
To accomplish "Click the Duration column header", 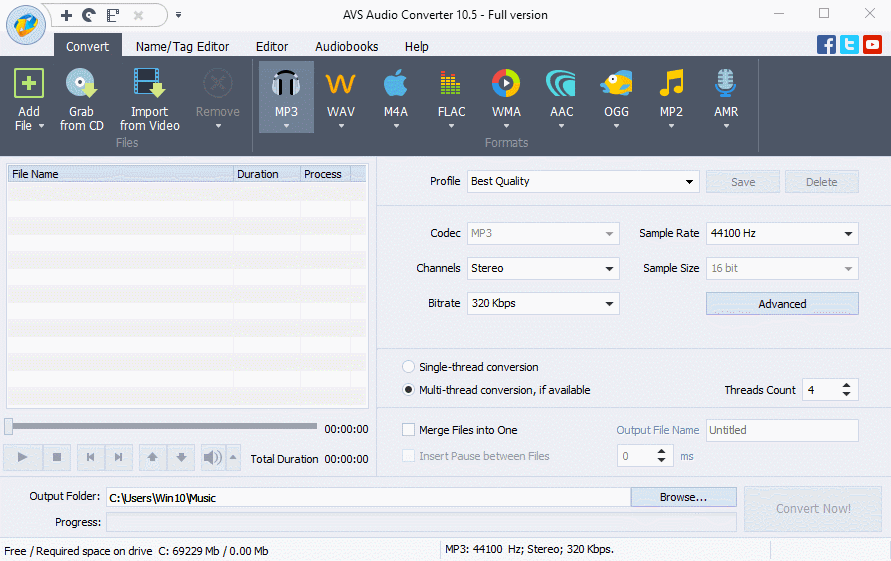I will click(x=267, y=174).
